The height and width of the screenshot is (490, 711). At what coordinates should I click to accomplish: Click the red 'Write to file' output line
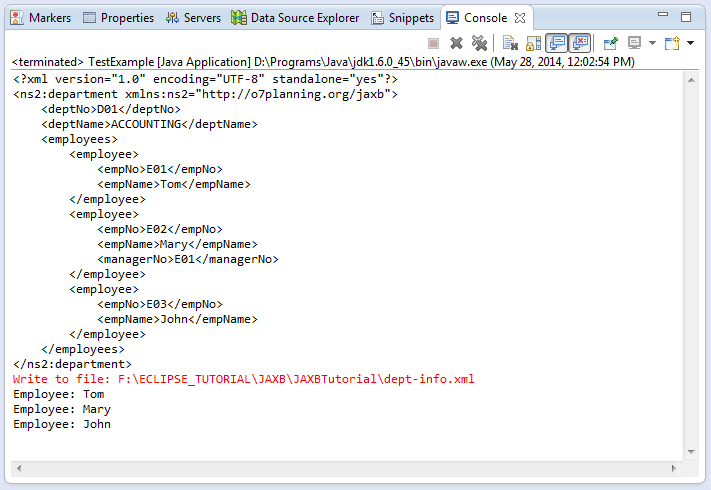click(243, 379)
